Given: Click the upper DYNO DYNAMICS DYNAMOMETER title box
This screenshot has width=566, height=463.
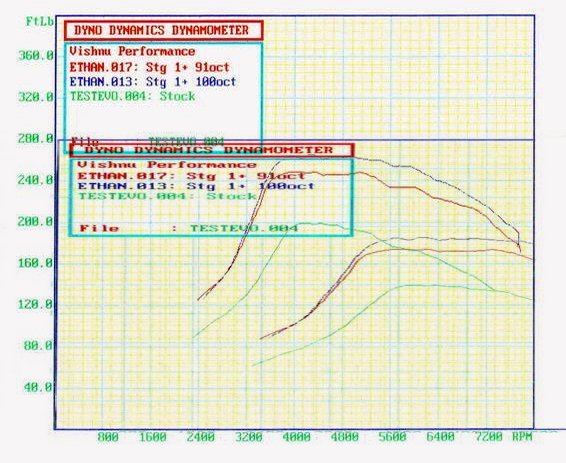Looking at the screenshot, I should click(x=164, y=30).
